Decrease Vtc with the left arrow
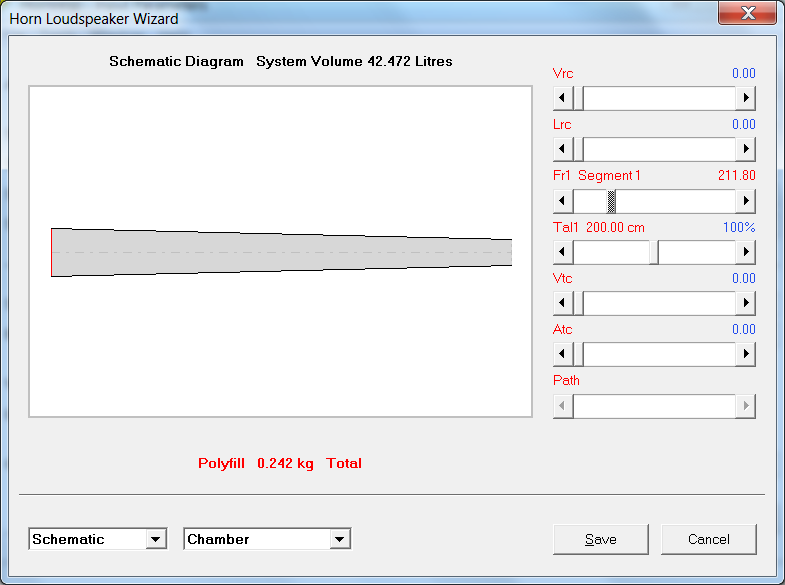The width and height of the screenshot is (785, 585). click(x=563, y=303)
